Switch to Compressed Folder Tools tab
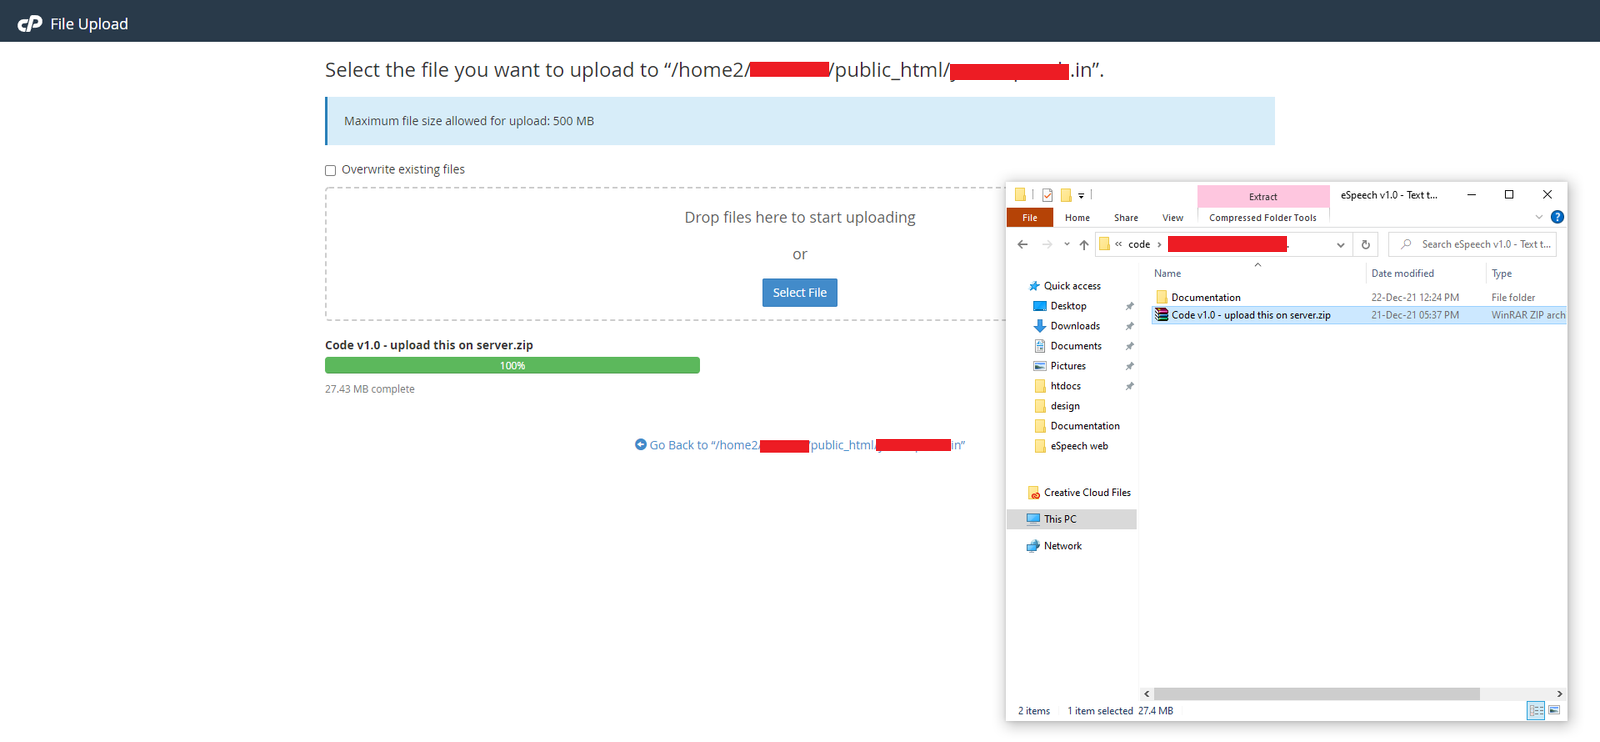 [1262, 218]
